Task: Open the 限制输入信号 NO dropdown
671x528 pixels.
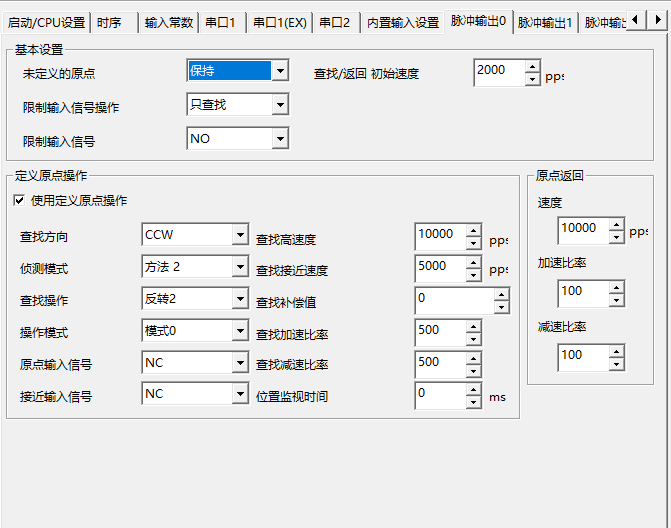Action: (280, 139)
